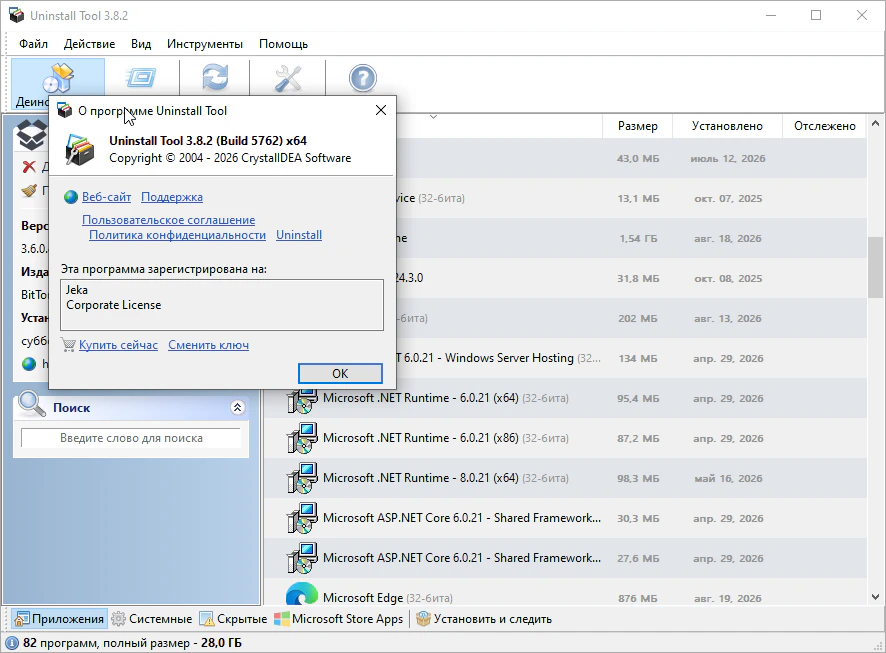Open the Вид menu

coord(141,44)
